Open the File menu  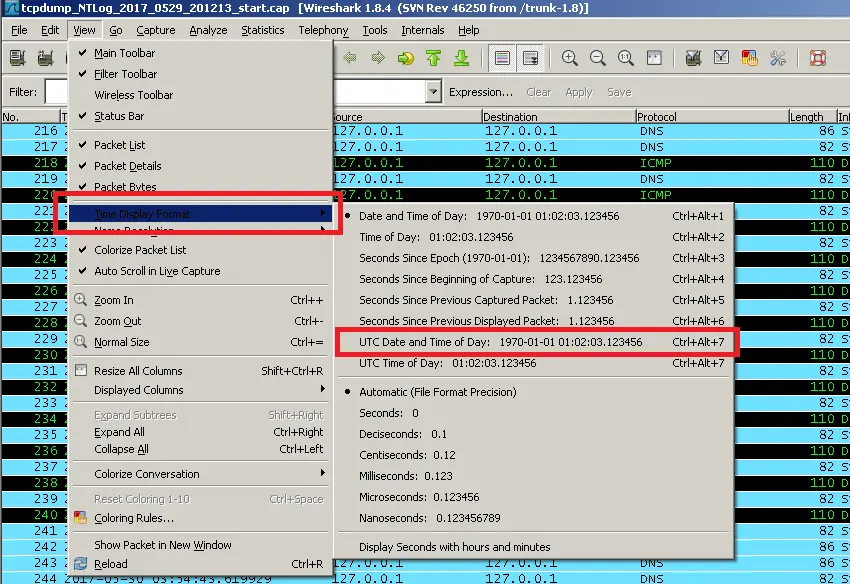point(19,30)
